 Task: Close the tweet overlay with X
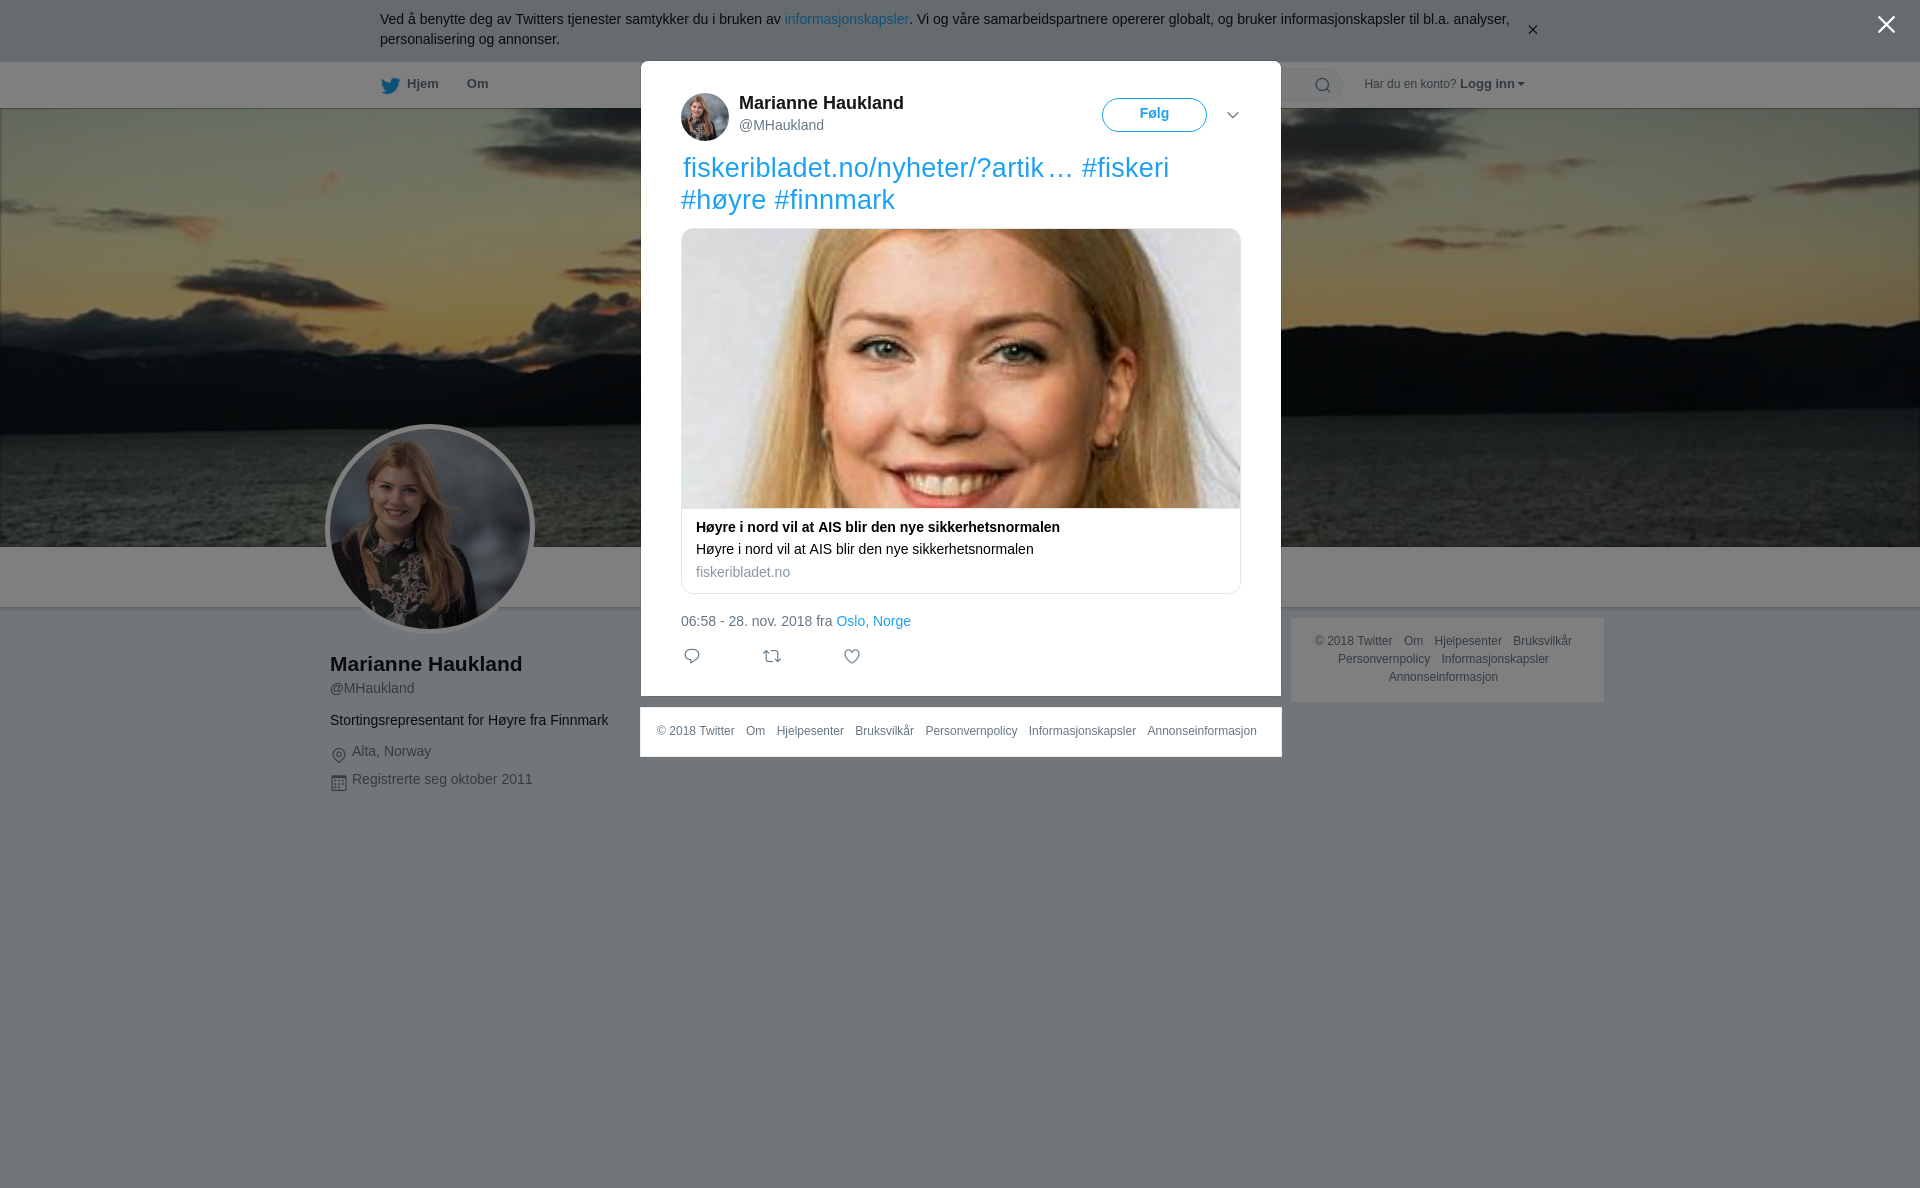click(1886, 25)
